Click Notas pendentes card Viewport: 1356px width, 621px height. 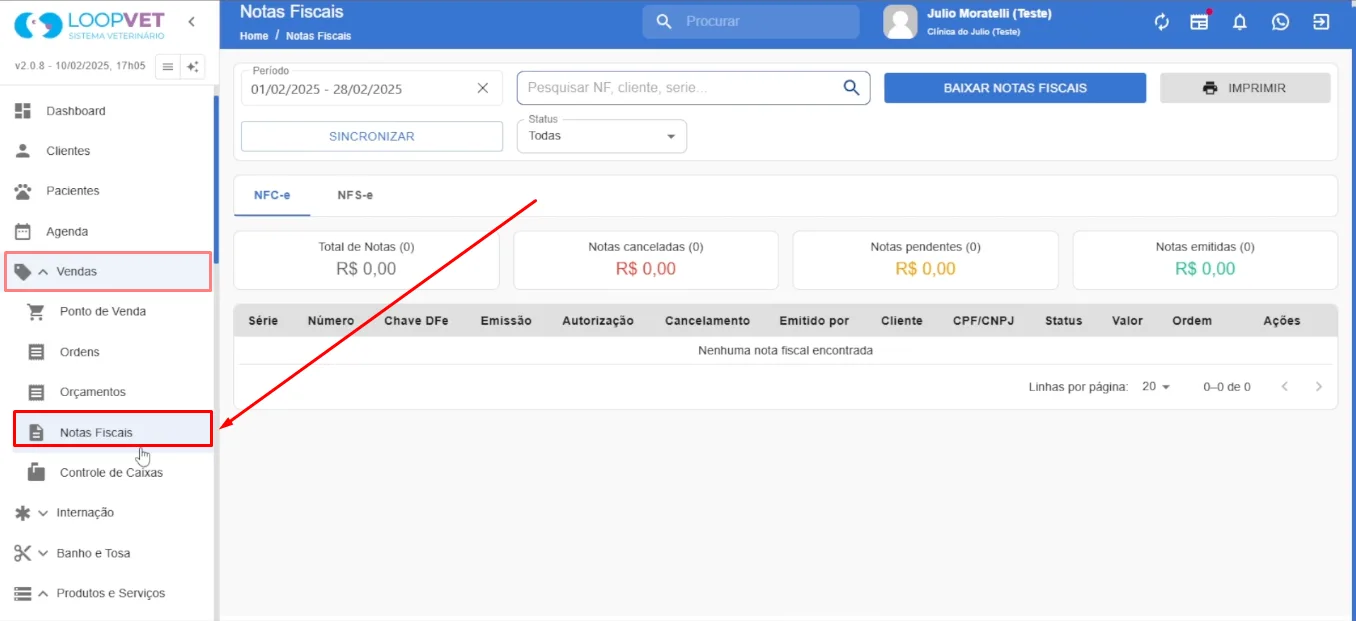(x=925, y=260)
